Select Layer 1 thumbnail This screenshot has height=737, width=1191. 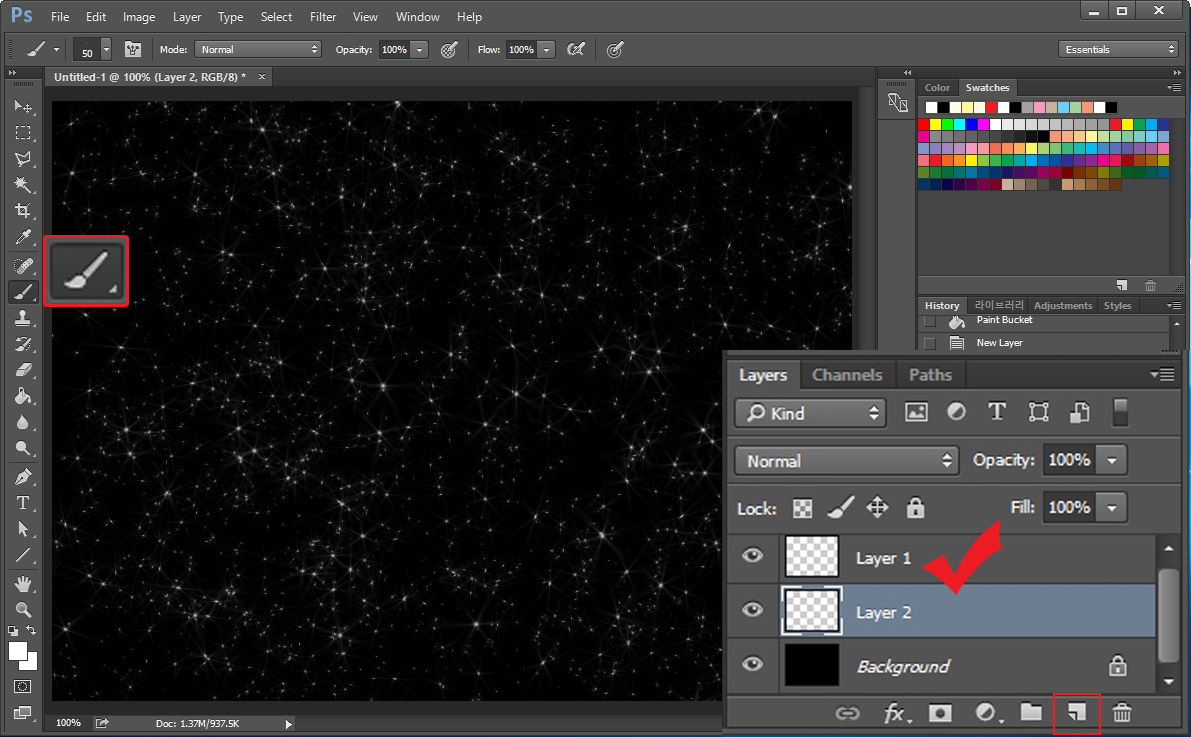(x=811, y=556)
